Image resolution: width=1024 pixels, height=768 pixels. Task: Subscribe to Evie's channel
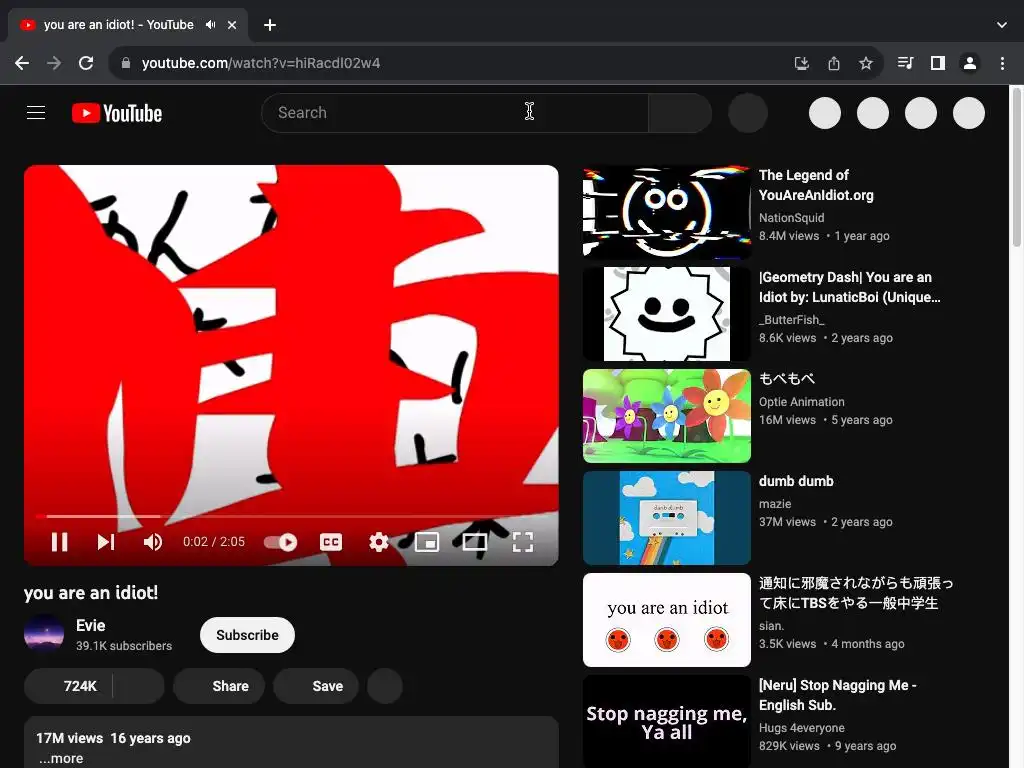tap(247, 635)
